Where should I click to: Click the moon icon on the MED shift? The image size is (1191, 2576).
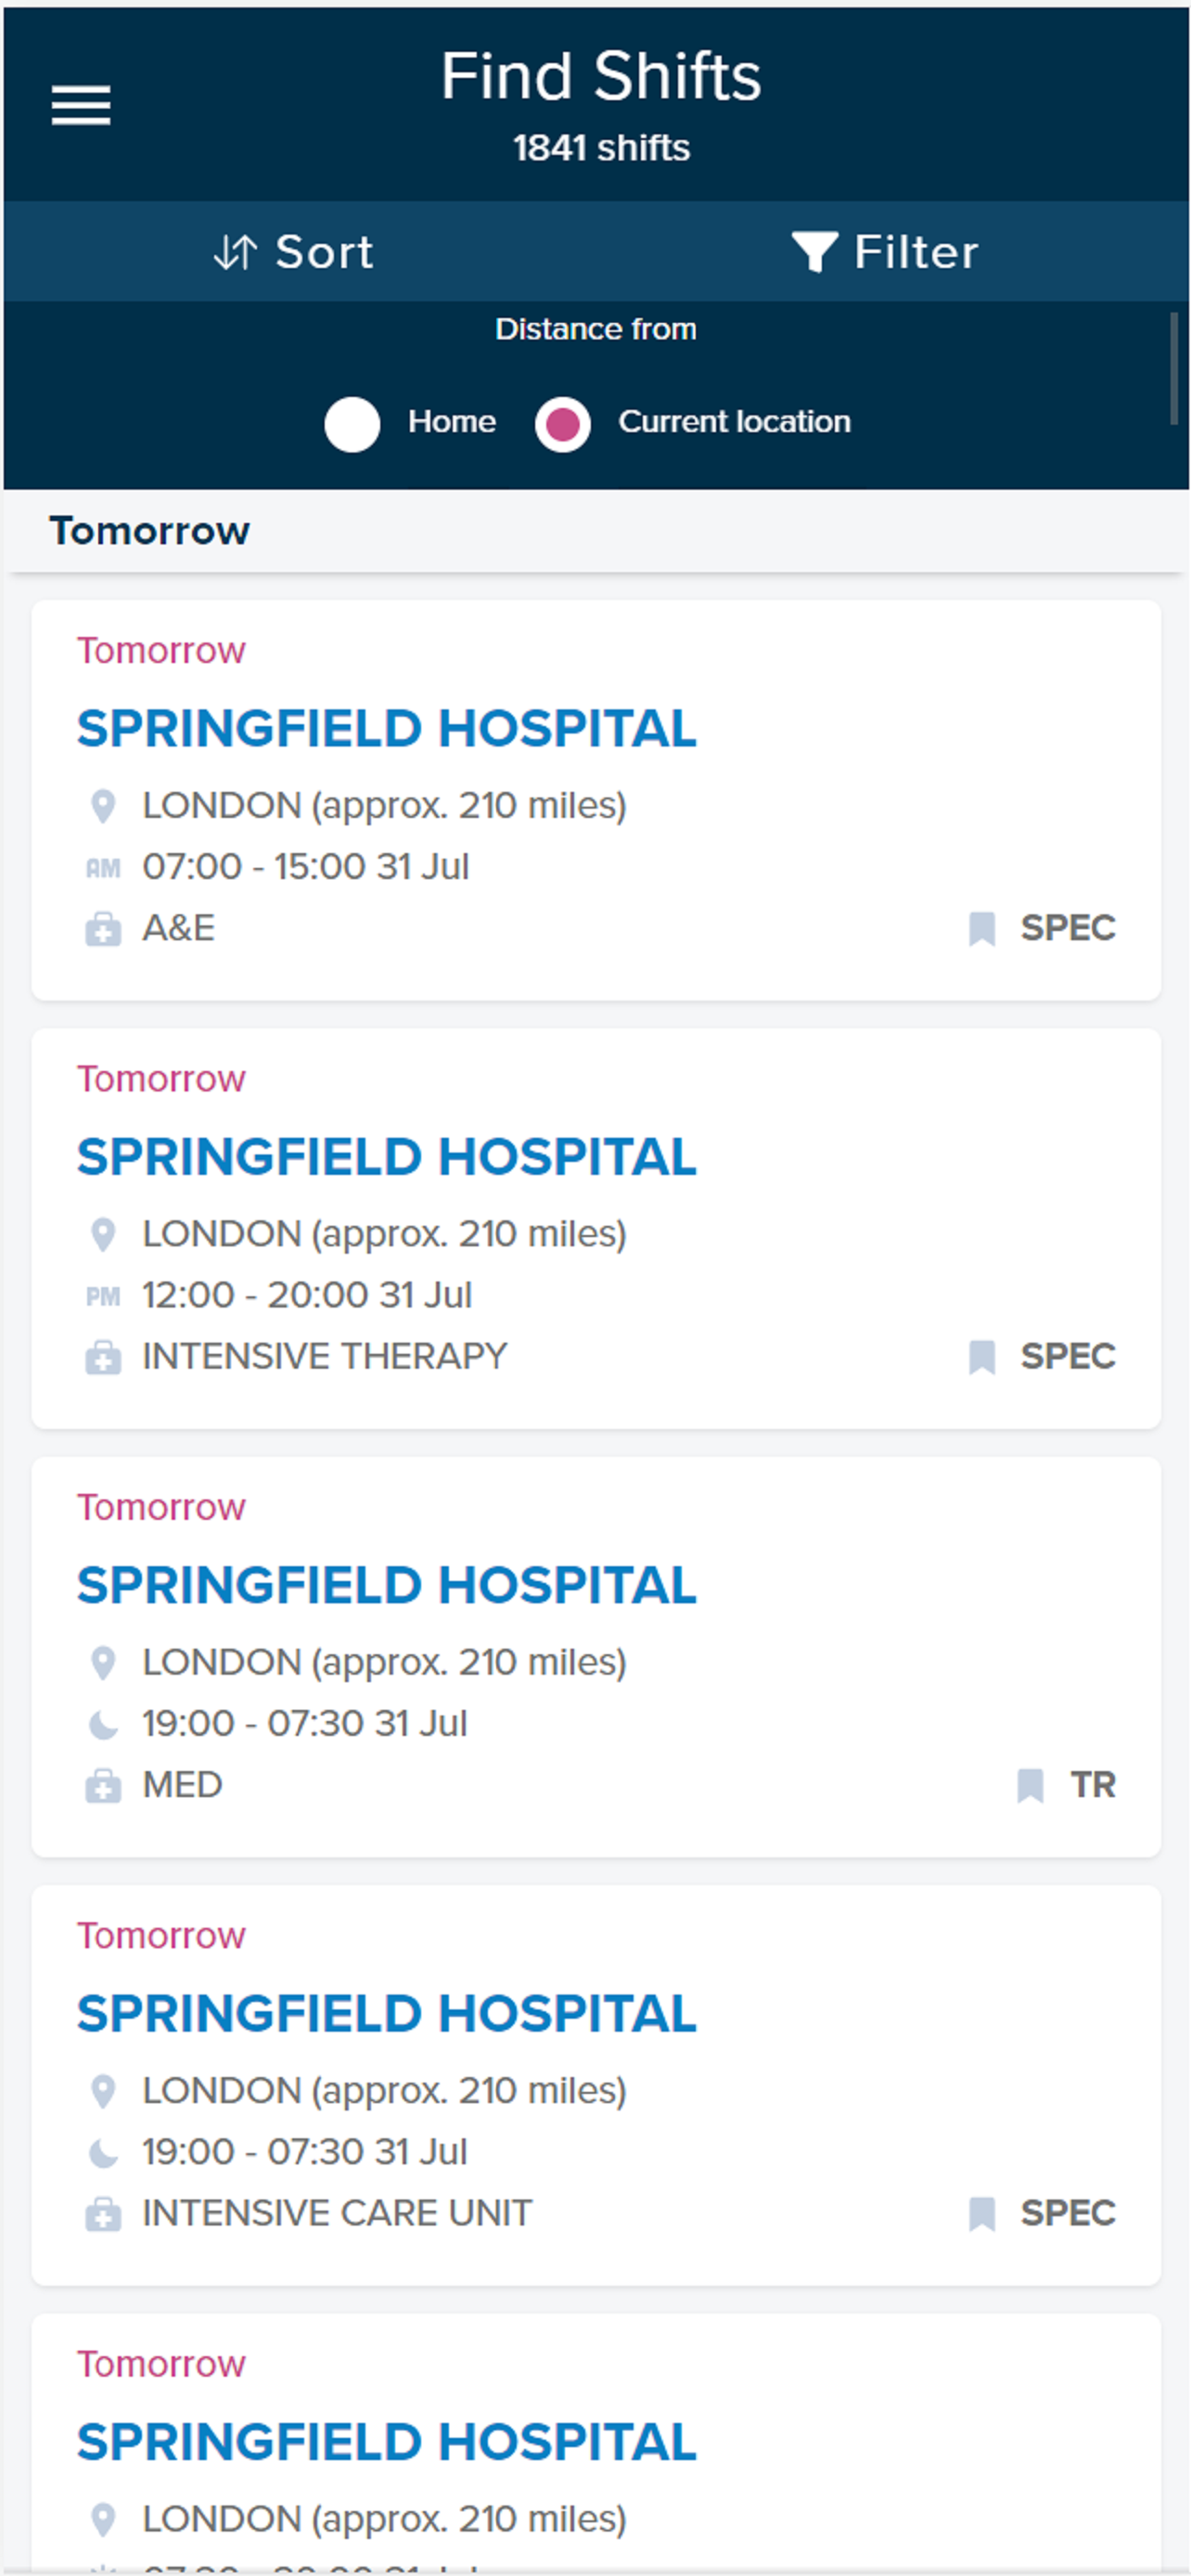tap(103, 1725)
